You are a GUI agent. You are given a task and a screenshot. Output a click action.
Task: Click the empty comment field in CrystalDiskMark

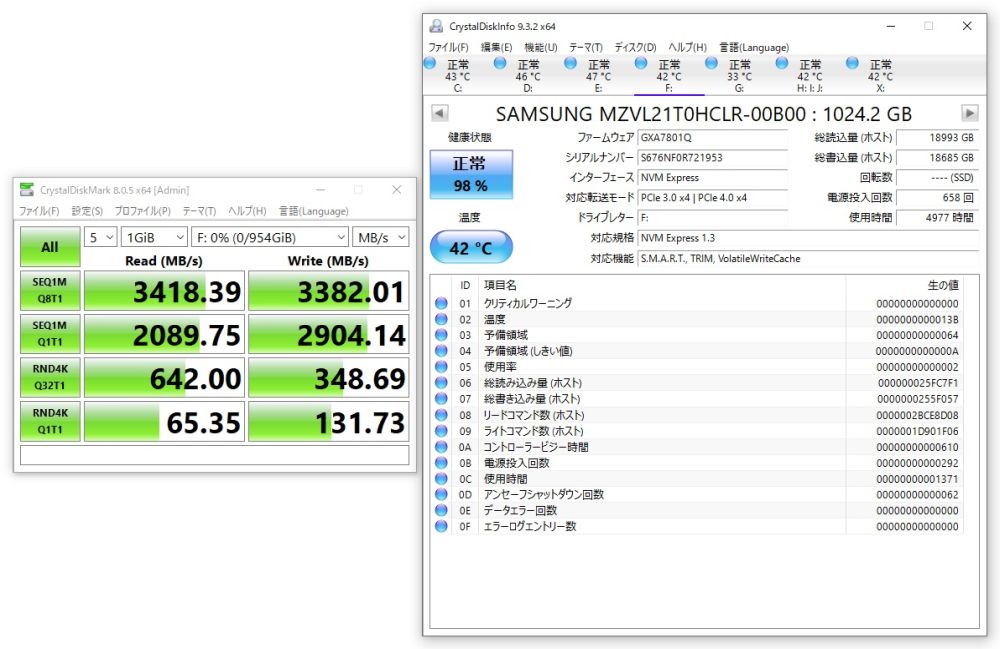point(214,455)
